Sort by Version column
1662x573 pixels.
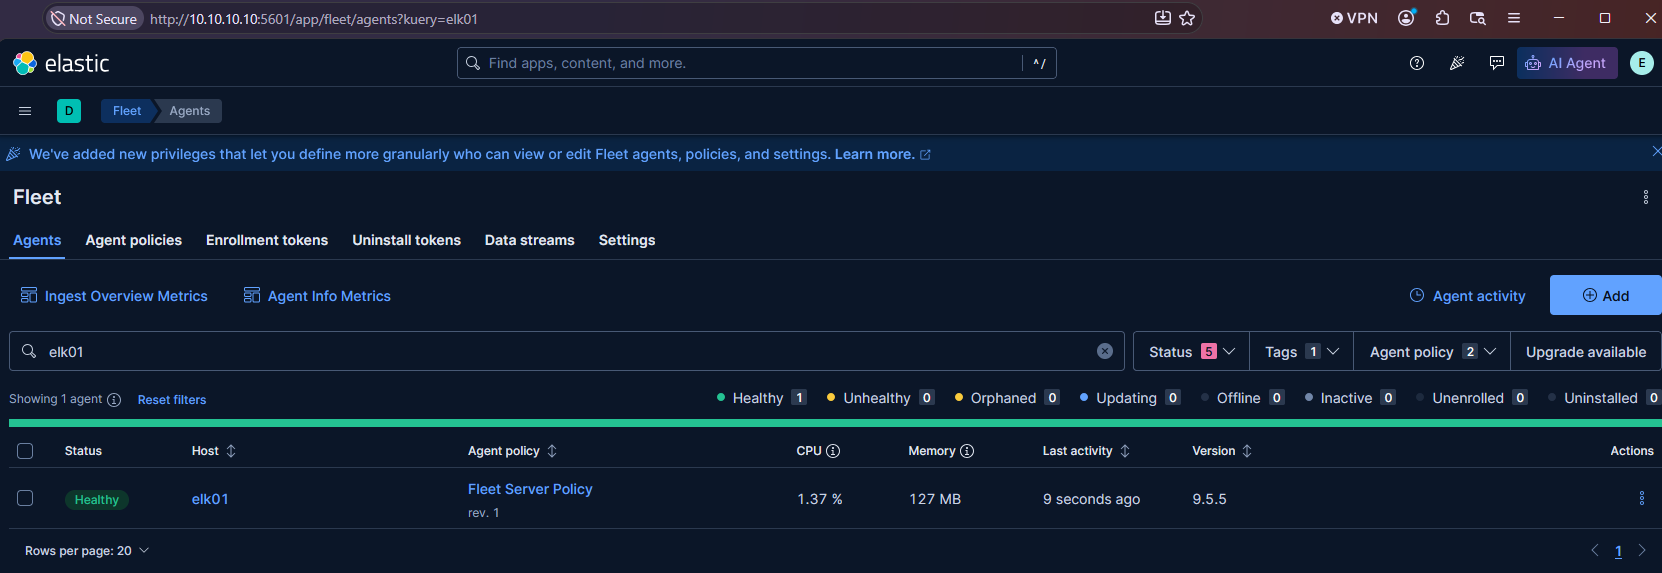pos(1222,451)
